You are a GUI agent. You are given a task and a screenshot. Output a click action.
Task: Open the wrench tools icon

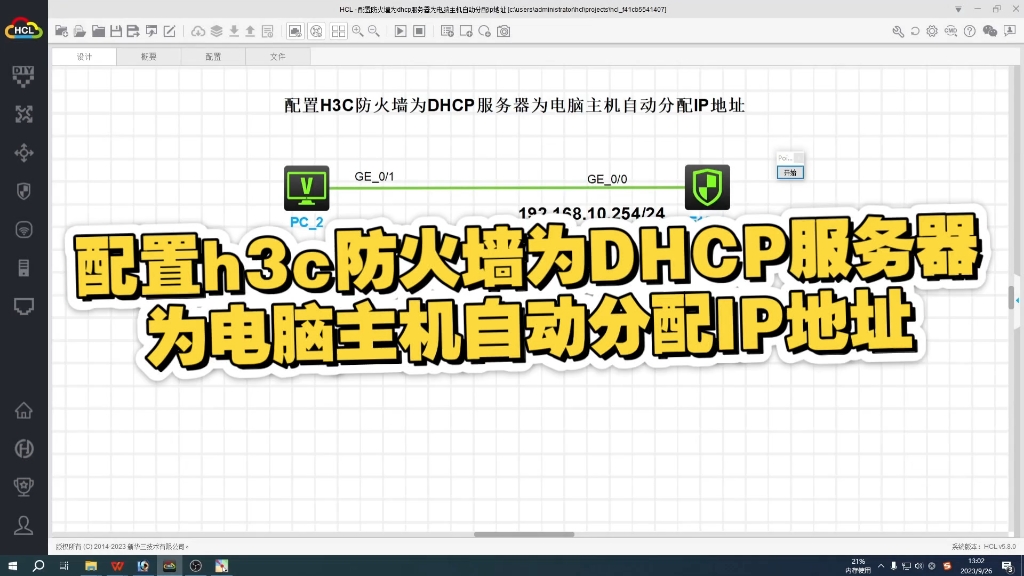click(x=898, y=31)
